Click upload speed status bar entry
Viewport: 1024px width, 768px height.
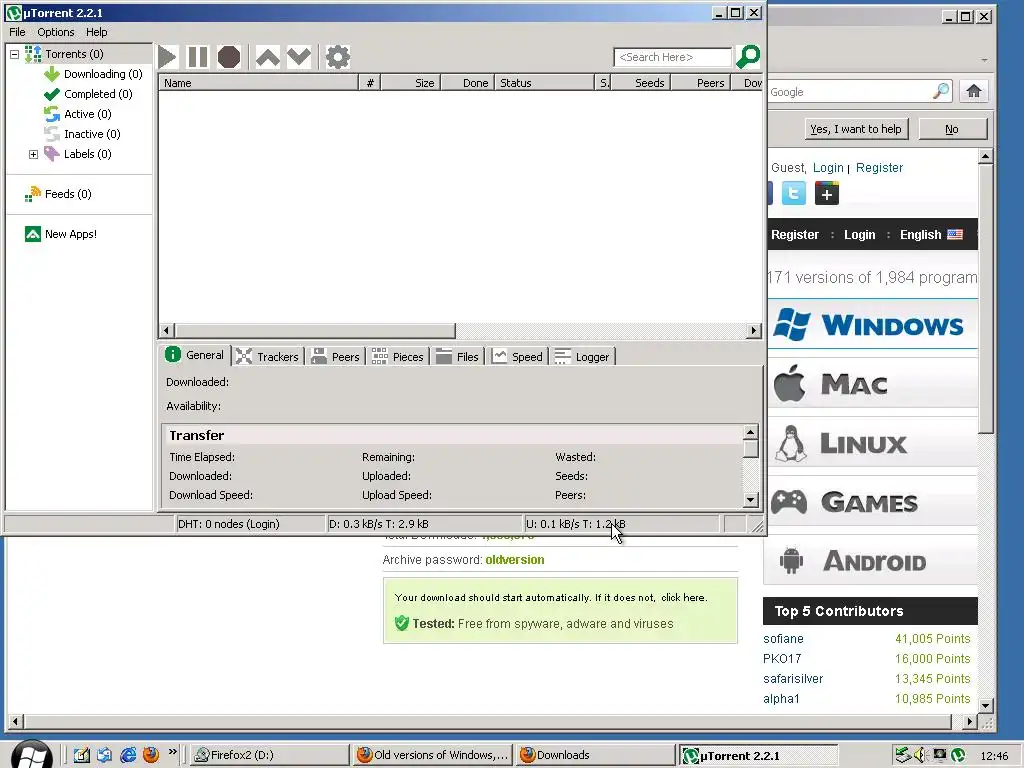click(622, 524)
